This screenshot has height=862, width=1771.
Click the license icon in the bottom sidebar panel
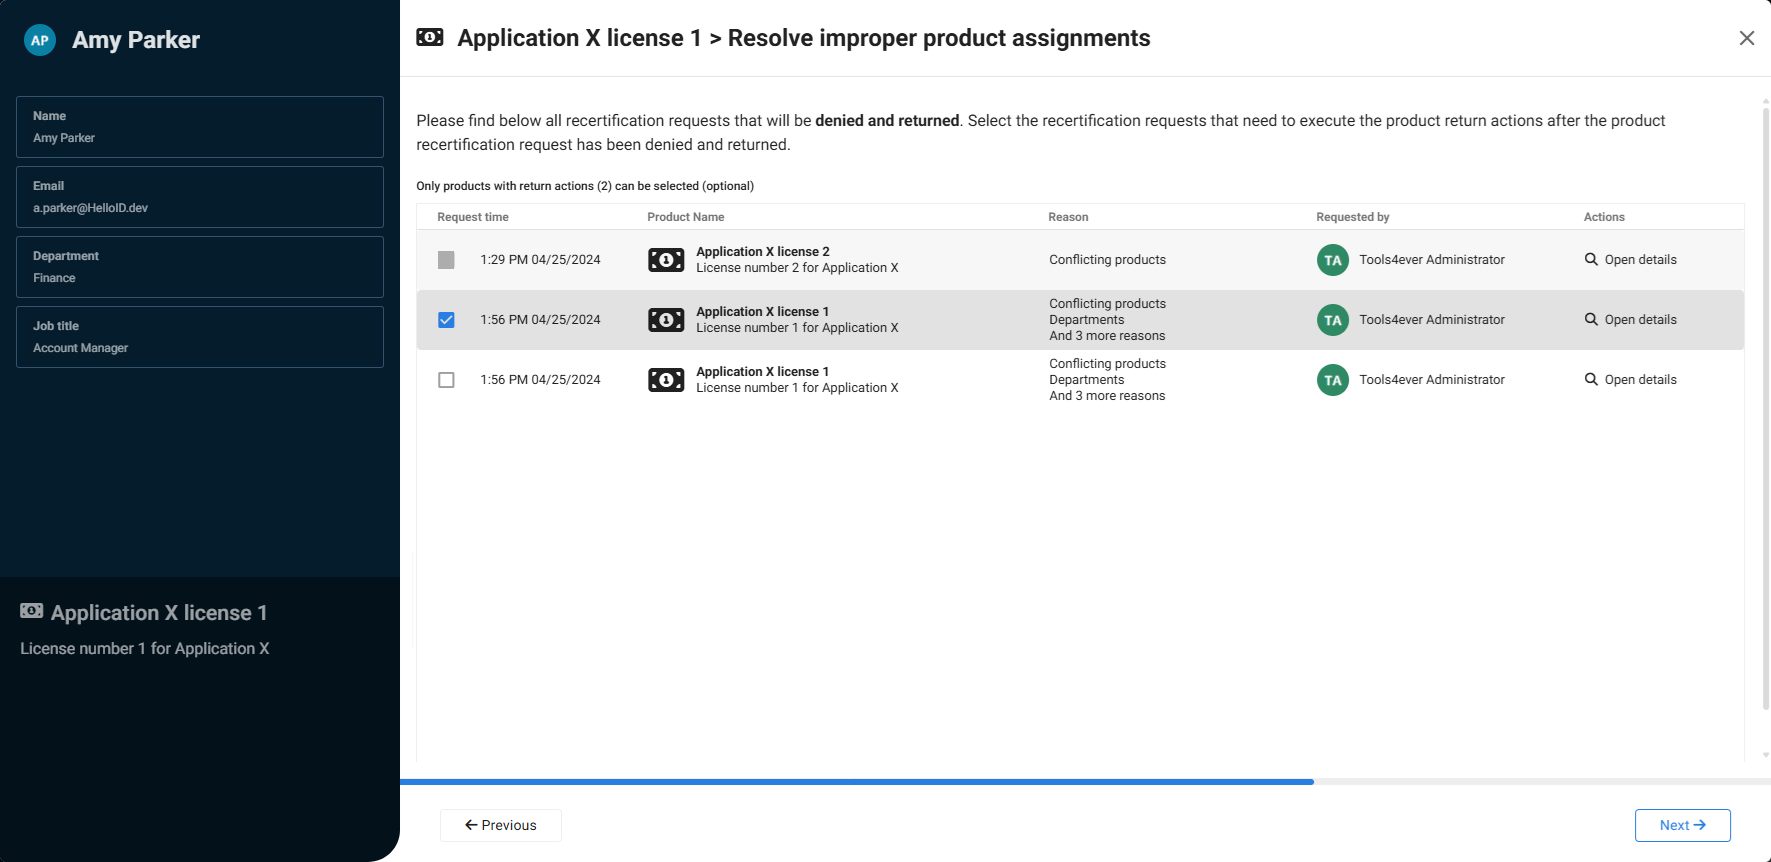(32, 611)
